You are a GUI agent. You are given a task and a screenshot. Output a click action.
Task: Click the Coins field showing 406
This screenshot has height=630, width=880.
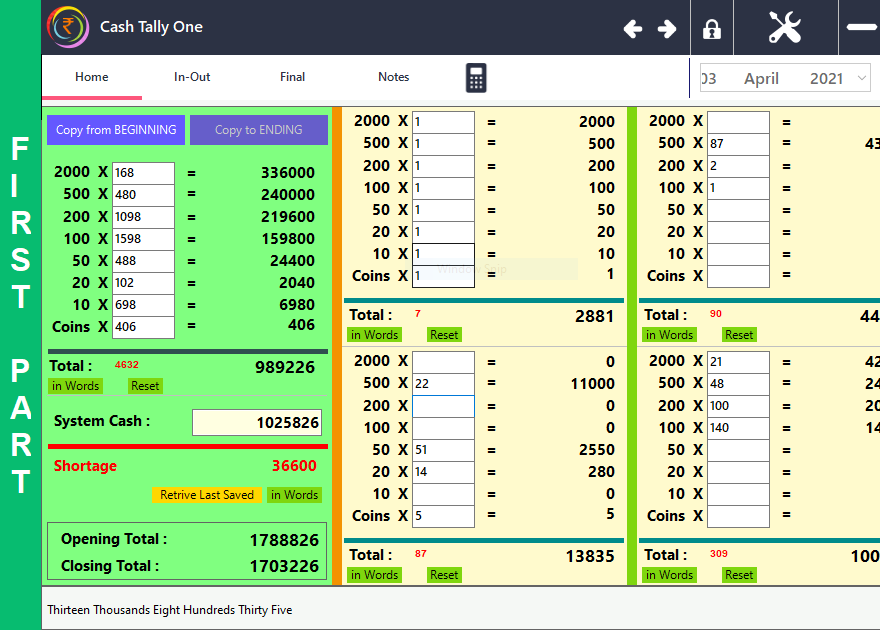point(143,327)
